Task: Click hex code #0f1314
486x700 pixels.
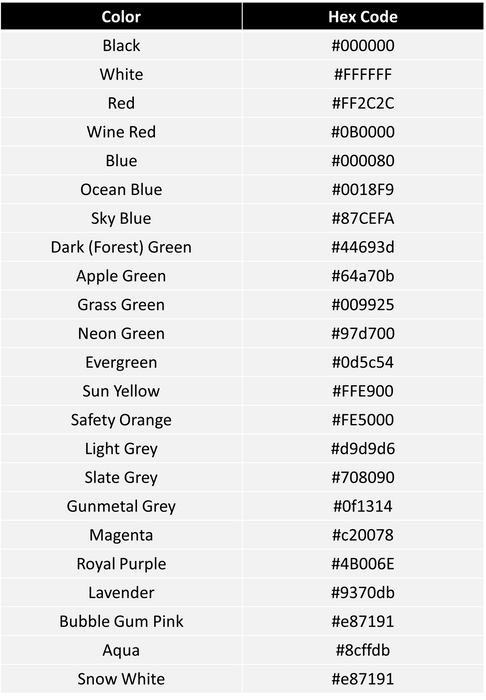Action: (363, 506)
